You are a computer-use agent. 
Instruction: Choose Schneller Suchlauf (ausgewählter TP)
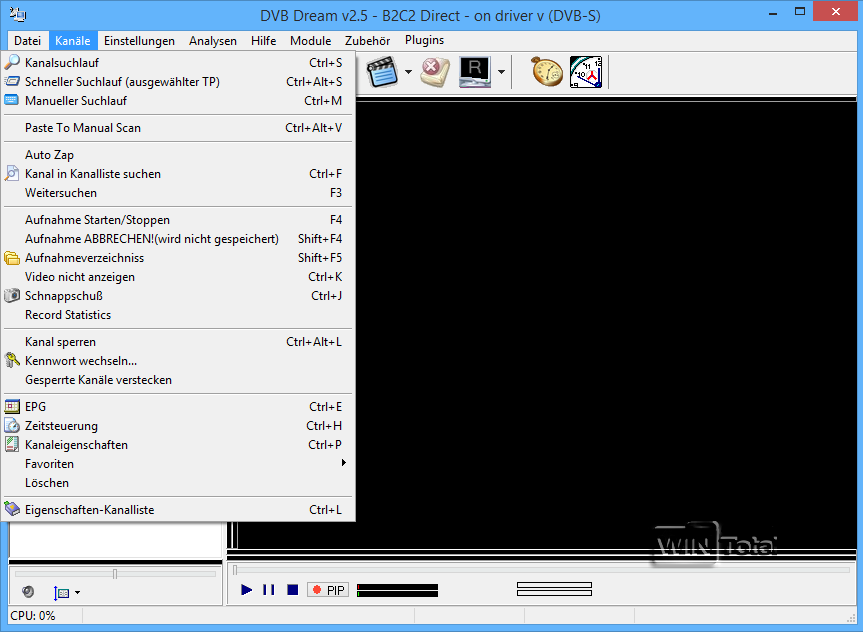[x=178, y=81]
